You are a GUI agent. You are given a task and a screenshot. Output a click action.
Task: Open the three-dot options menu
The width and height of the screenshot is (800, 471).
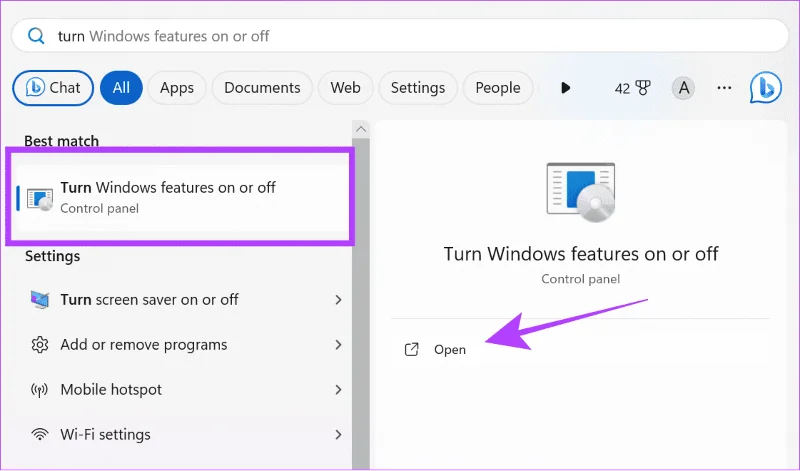[x=724, y=88]
